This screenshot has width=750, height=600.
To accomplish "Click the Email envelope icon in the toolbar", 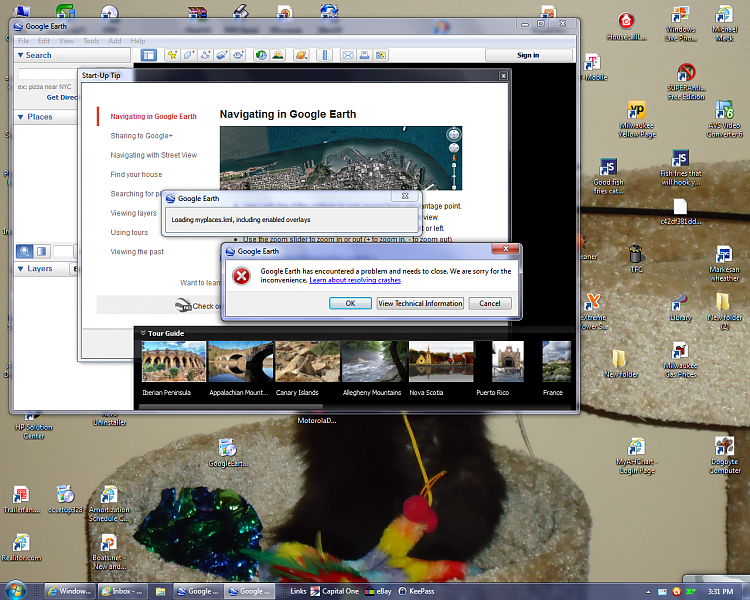I will coord(348,55).
